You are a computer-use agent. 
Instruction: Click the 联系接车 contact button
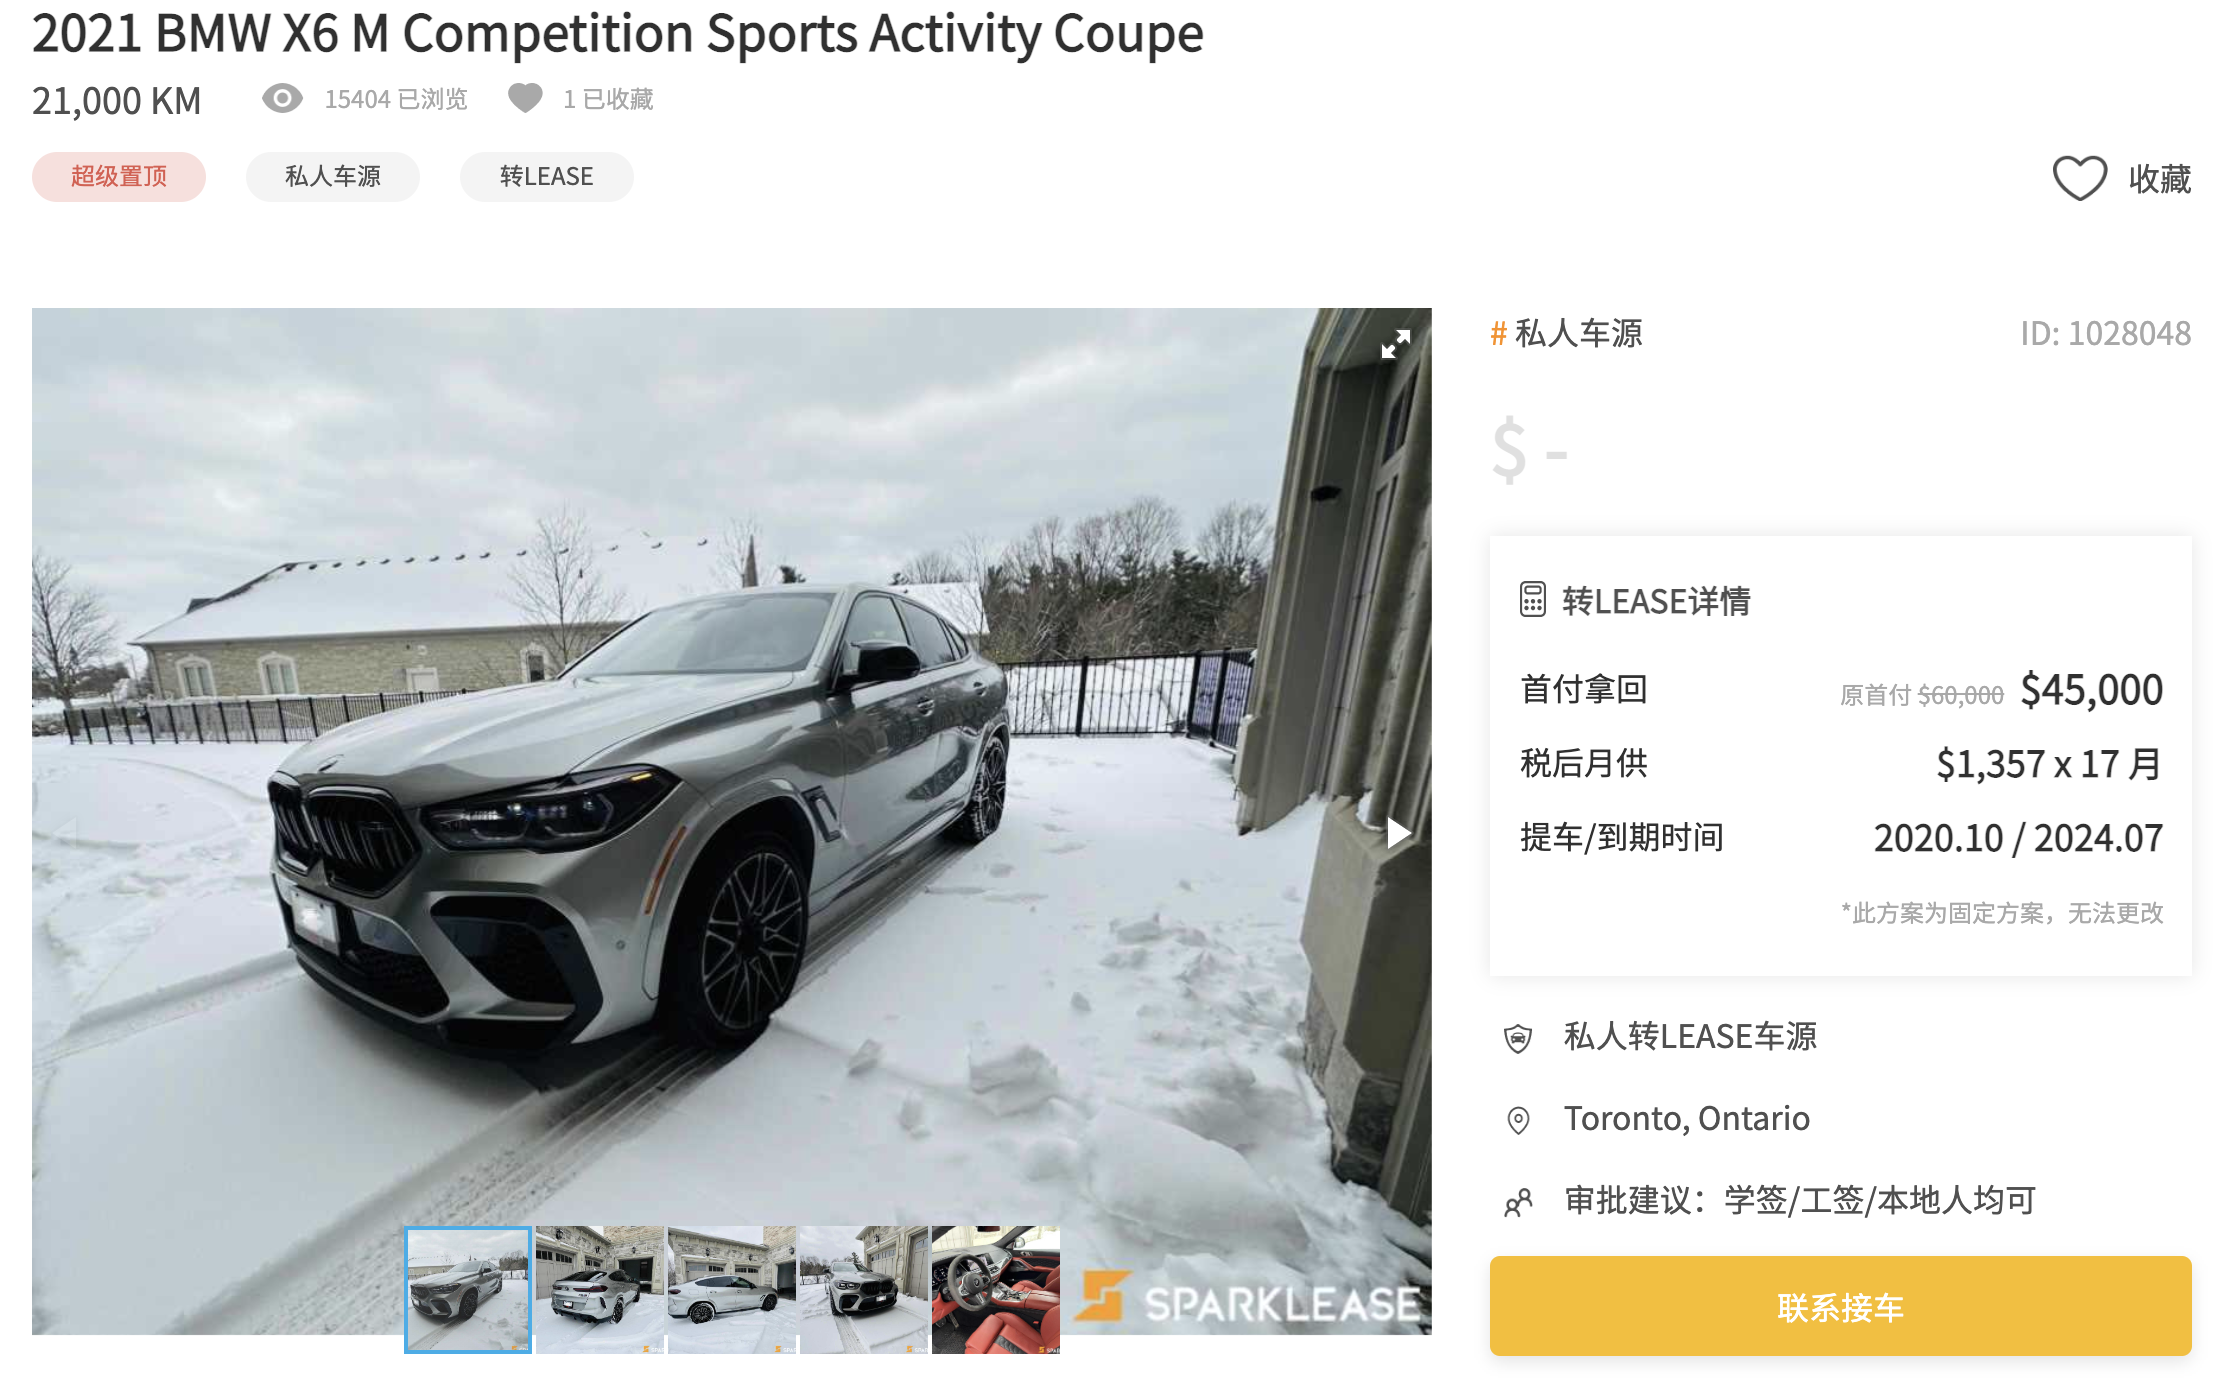1840,1306
